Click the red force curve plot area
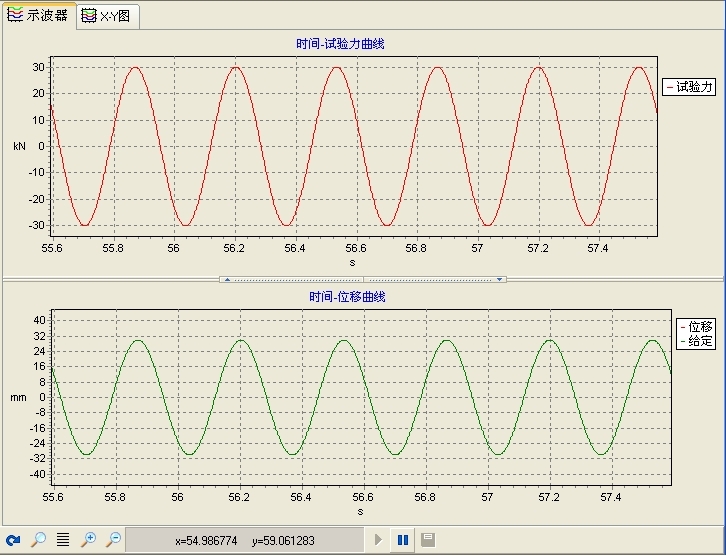This screenshot has width=726, height=556. click(x=353, y=145)
